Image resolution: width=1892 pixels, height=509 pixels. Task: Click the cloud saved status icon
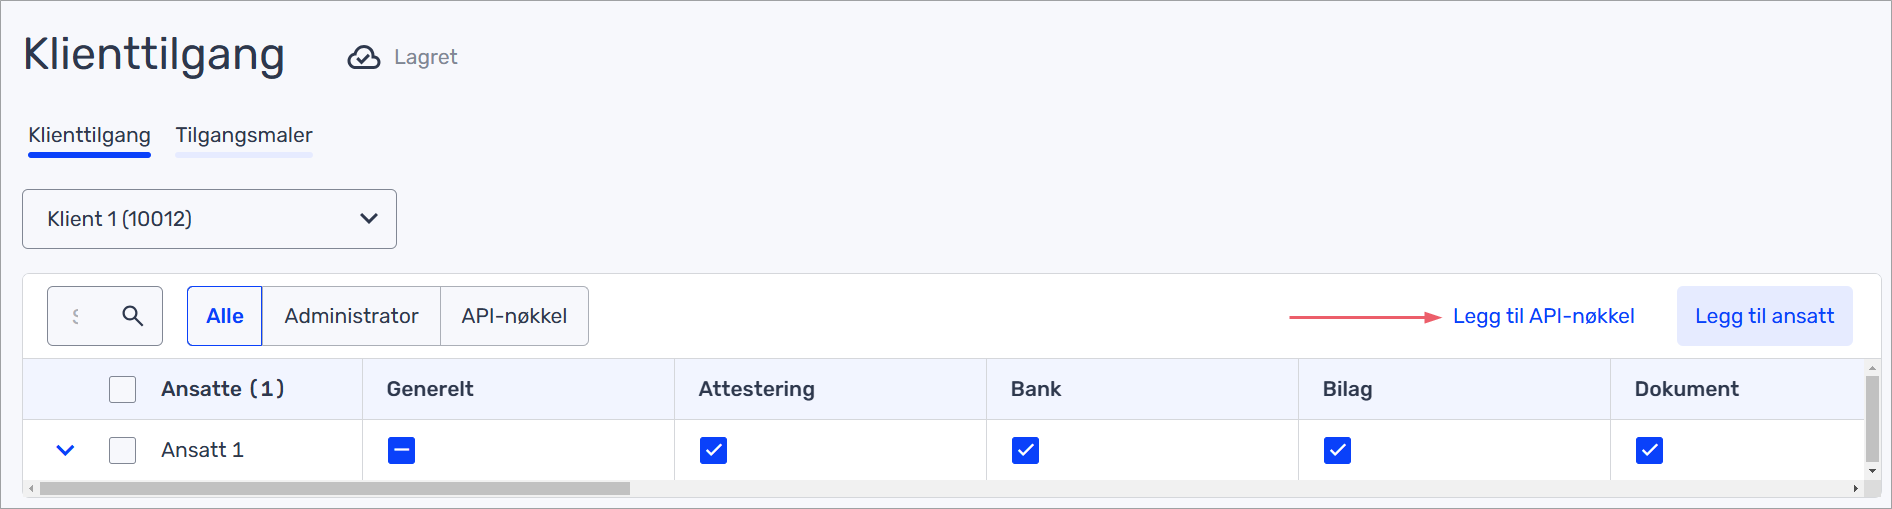[364, 58]
